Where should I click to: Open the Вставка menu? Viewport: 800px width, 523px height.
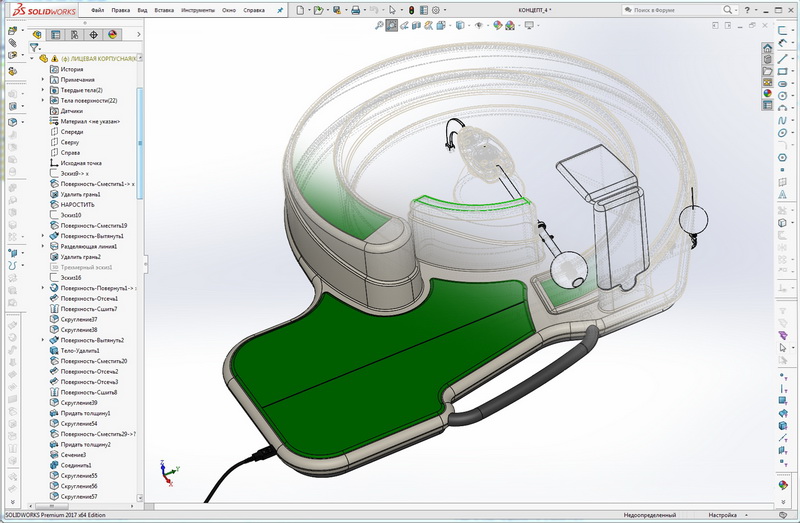pyautogui.click(x=163, y=10)
